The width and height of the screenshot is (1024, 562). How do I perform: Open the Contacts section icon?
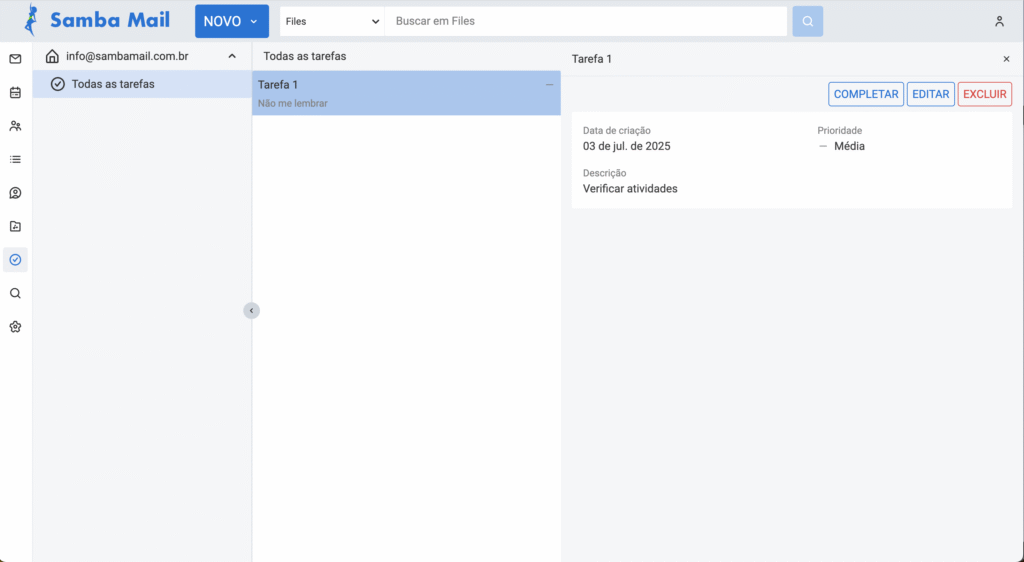(x=15, y=126)
